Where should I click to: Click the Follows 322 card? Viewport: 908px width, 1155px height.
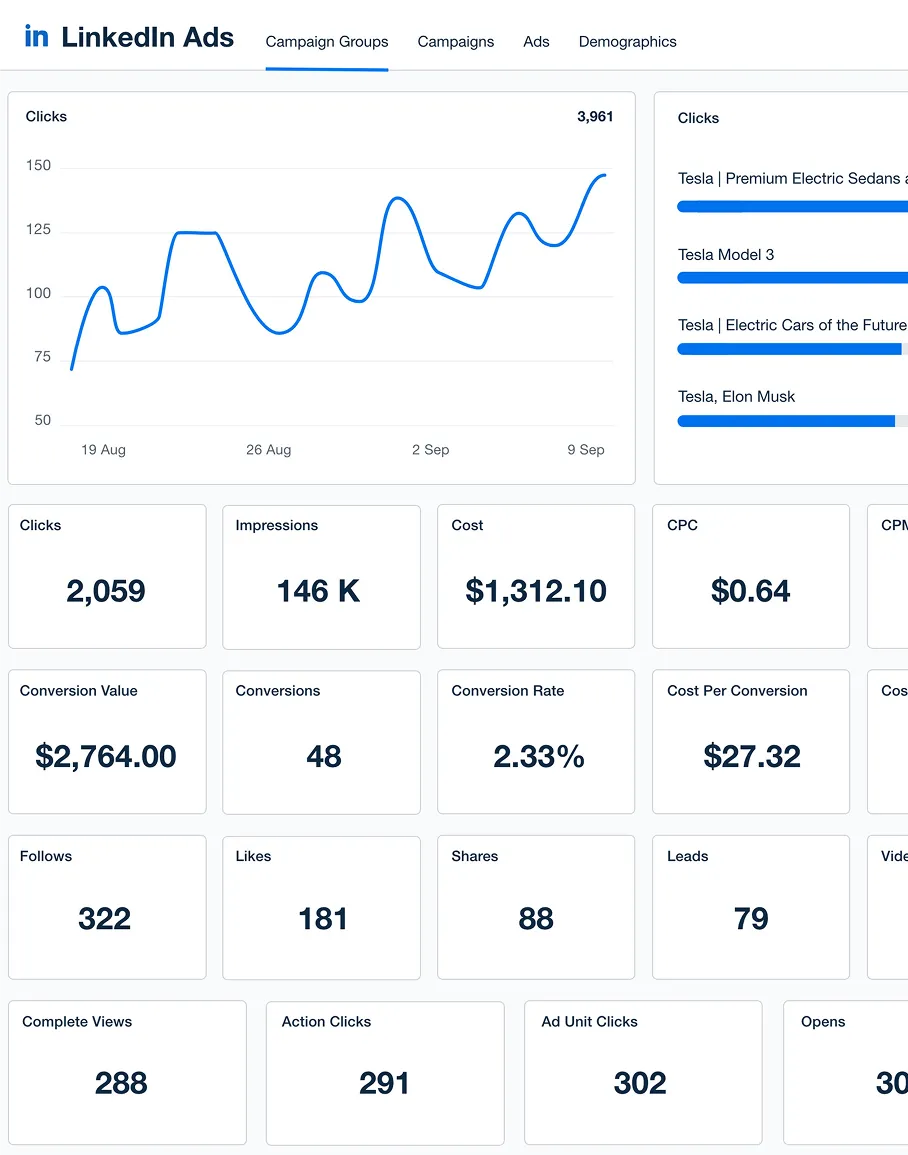108,907
